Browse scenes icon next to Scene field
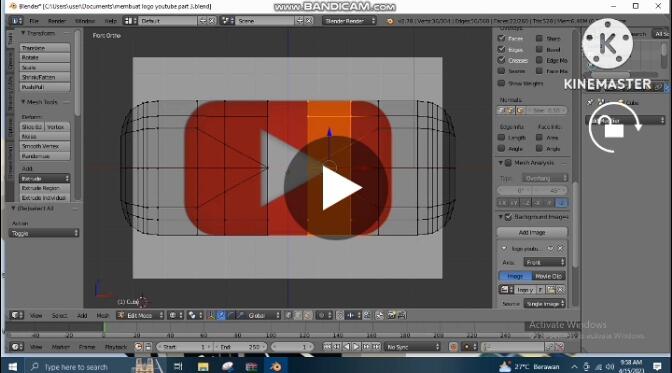 coord(227,21)
